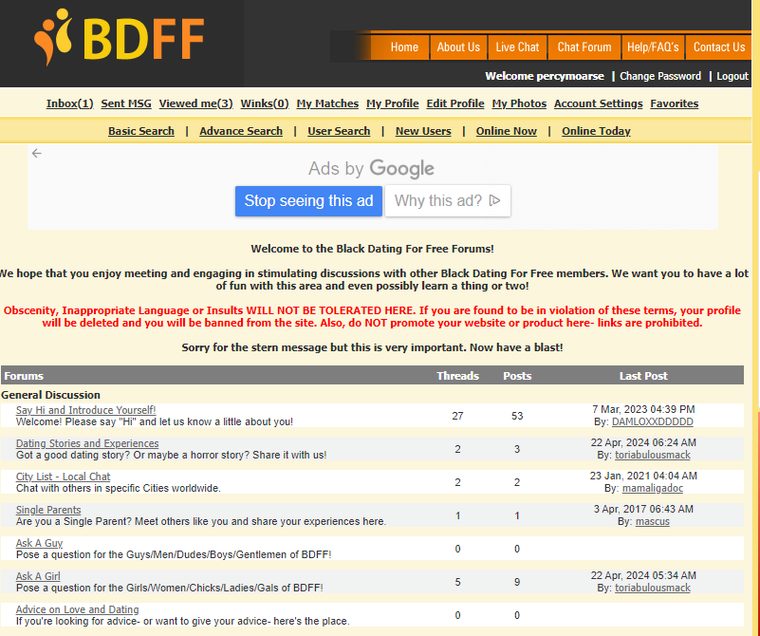
Task: Go to My Profile
Action: pos(393,104)
